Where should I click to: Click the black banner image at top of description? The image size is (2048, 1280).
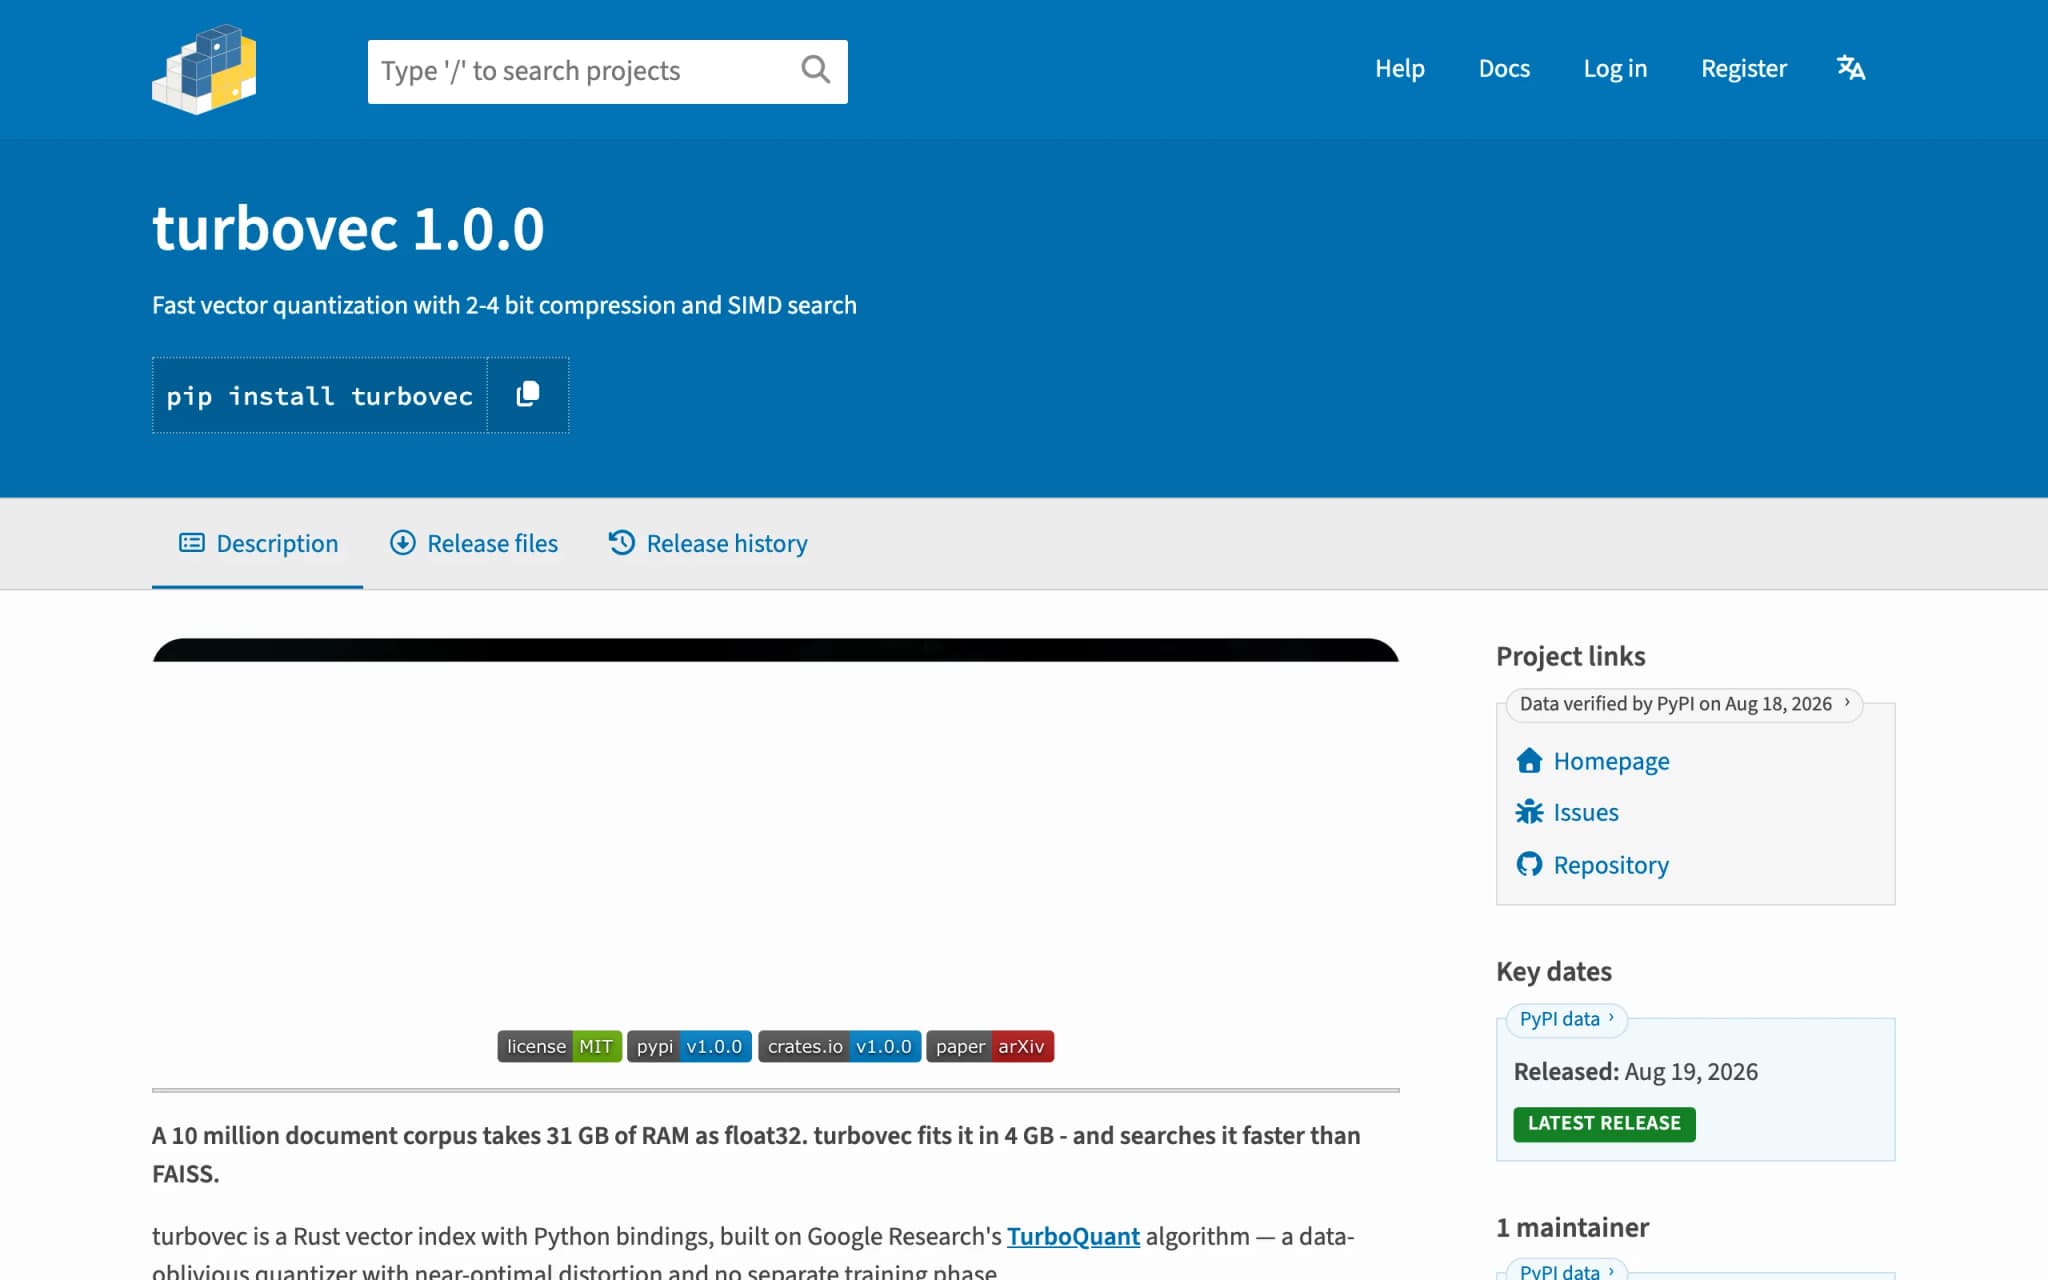coord(775,650)
